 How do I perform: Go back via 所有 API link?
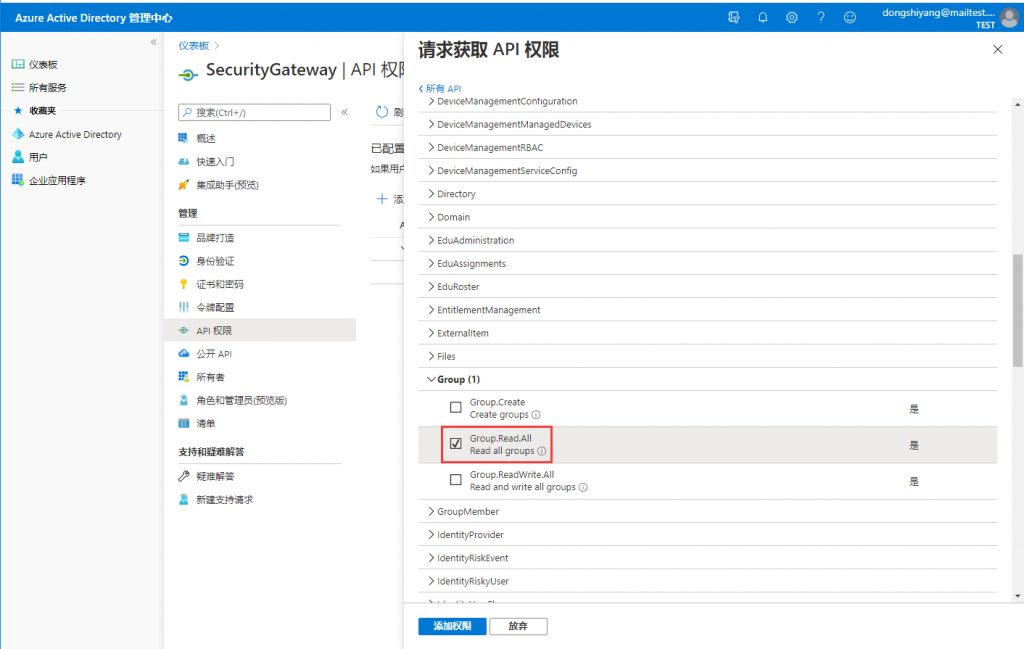click(440, 88)
